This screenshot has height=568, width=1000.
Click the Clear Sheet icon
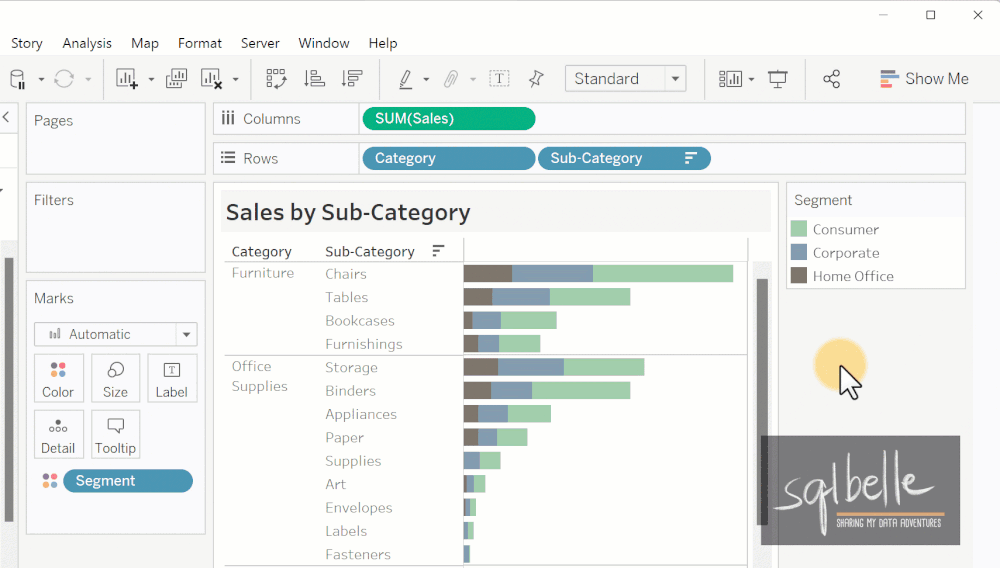click(211, 79)
